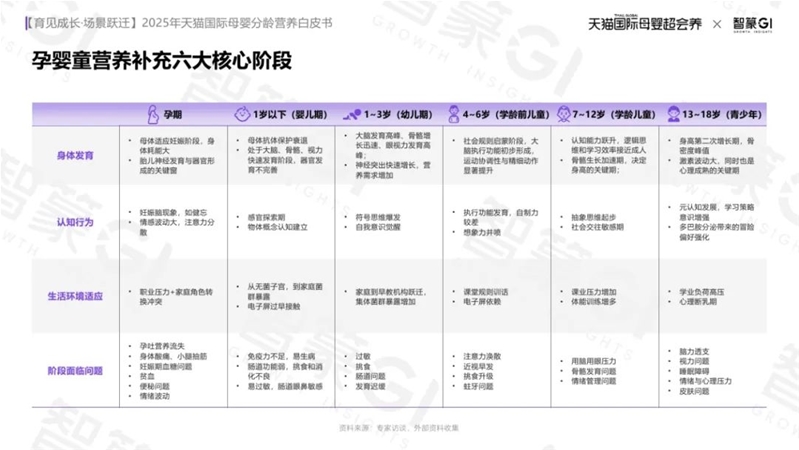Click the text 便秘问题

click(x=154, y=386)
